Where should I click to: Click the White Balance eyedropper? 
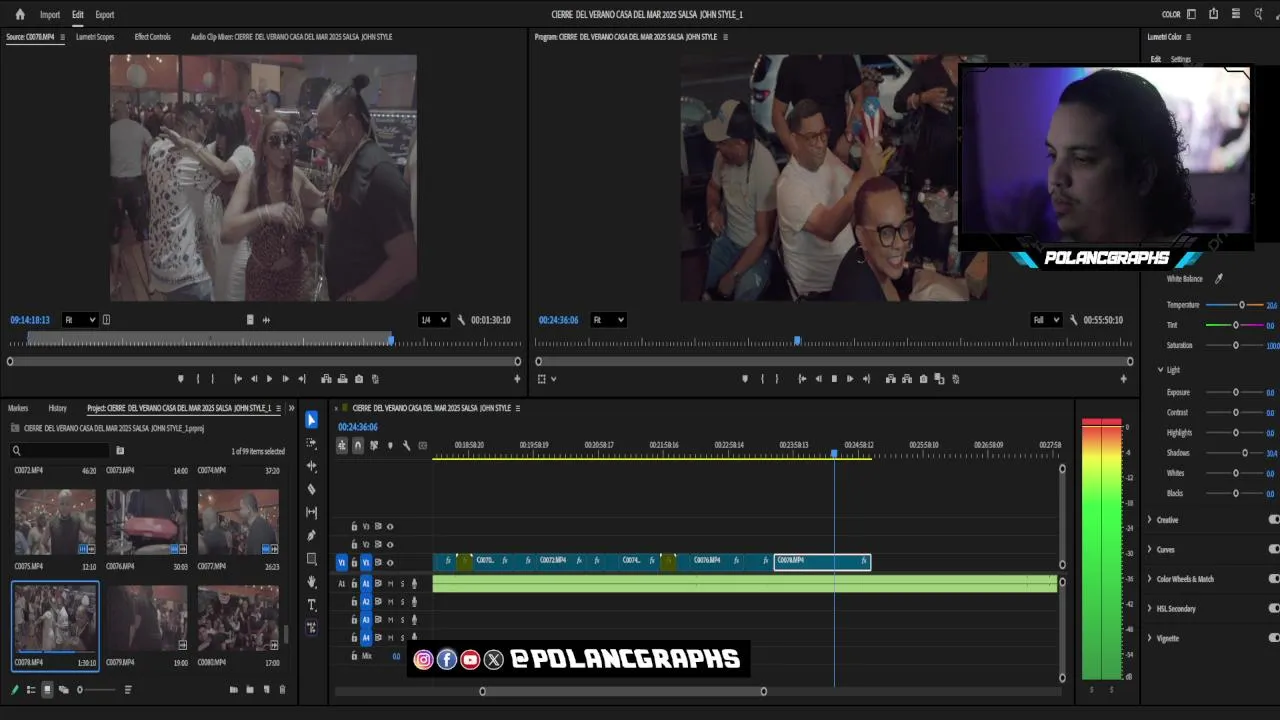click(1218, 279)
